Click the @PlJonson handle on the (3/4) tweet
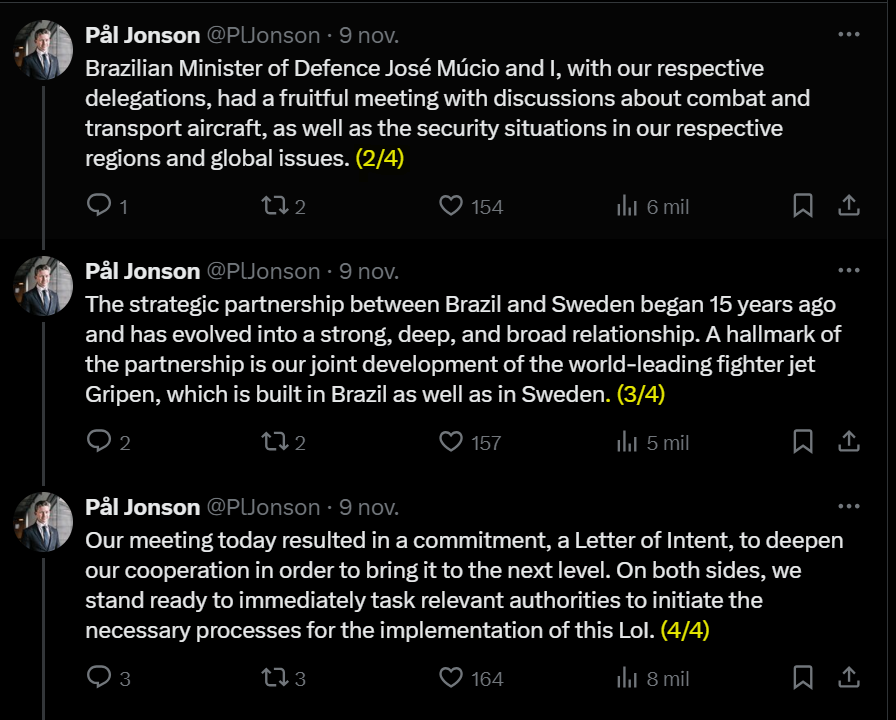 tap(263, 271)
